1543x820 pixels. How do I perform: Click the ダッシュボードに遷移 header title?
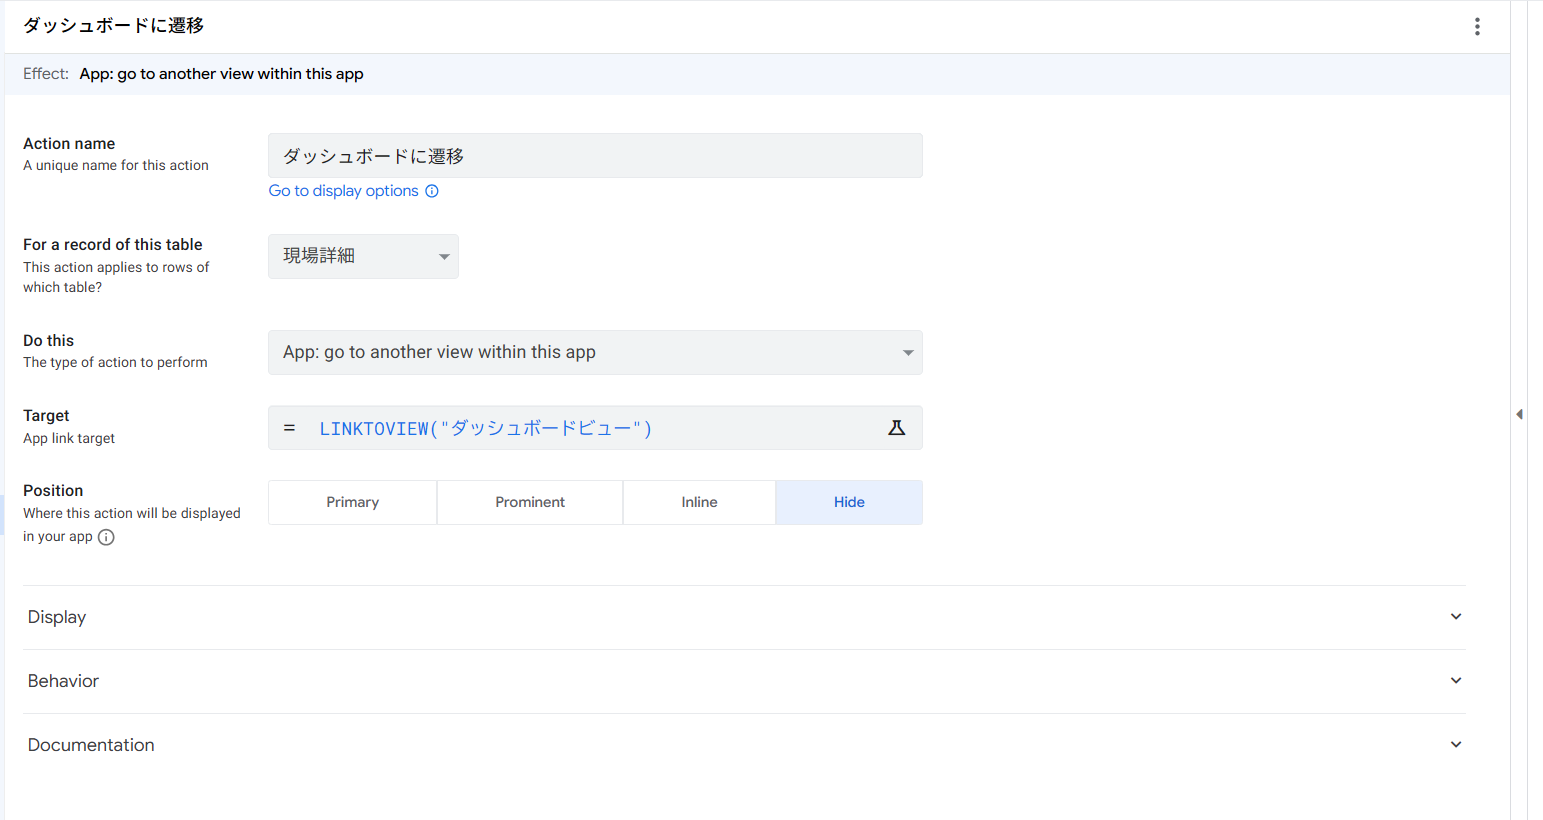point(114,26)
